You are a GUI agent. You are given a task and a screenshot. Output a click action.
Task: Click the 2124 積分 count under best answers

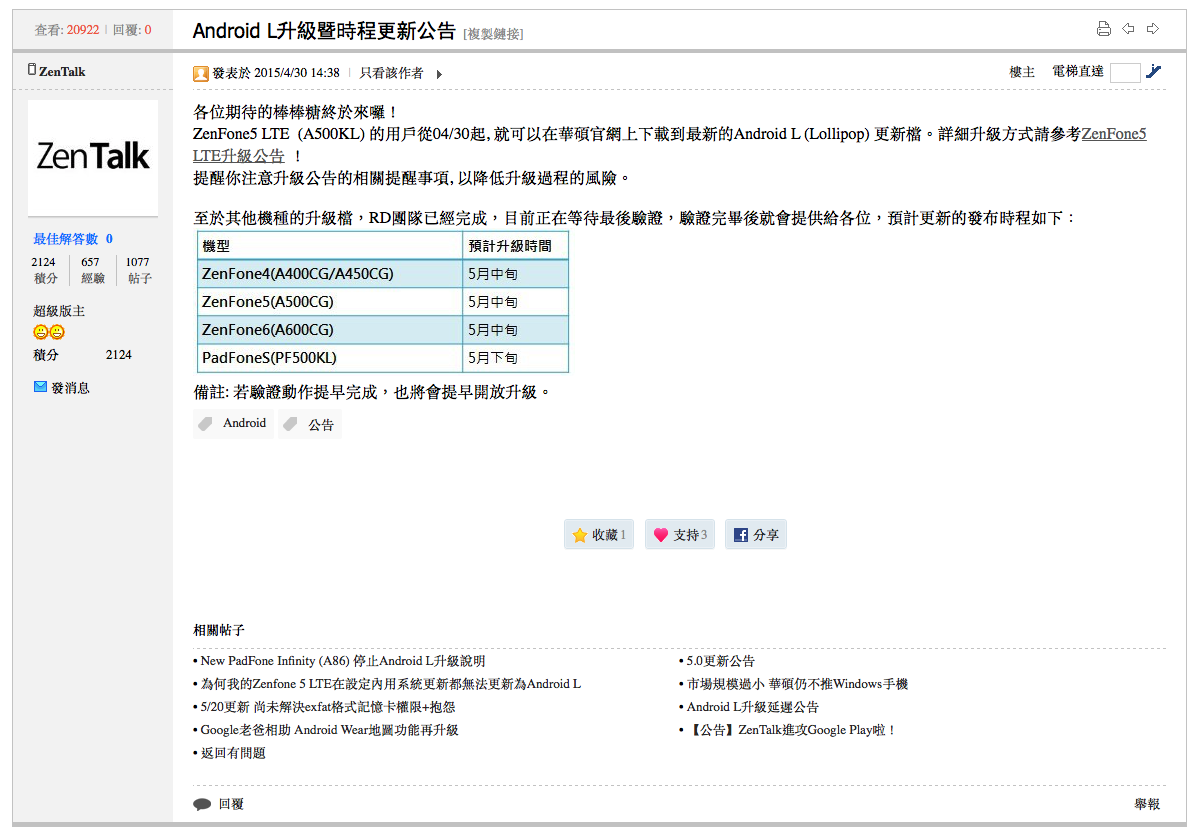click(x=44, y=270)
